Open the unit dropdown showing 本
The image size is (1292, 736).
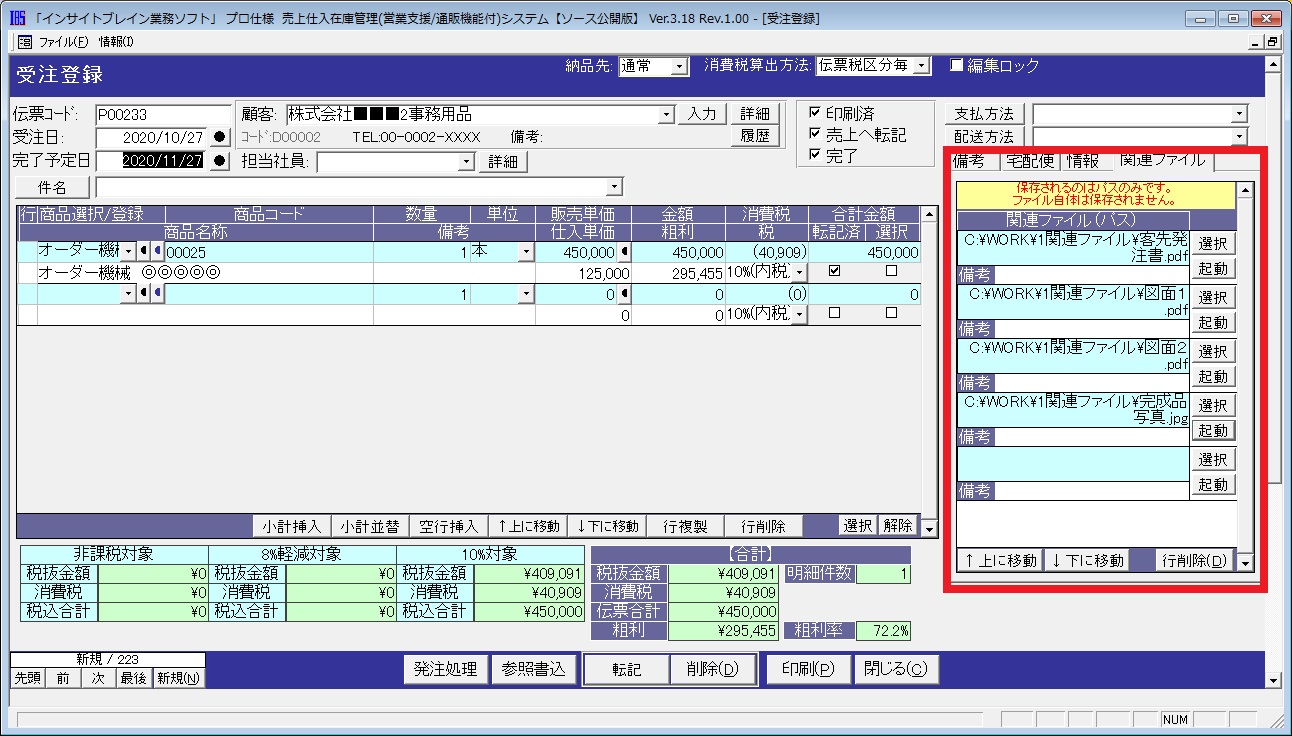(526, 252)
